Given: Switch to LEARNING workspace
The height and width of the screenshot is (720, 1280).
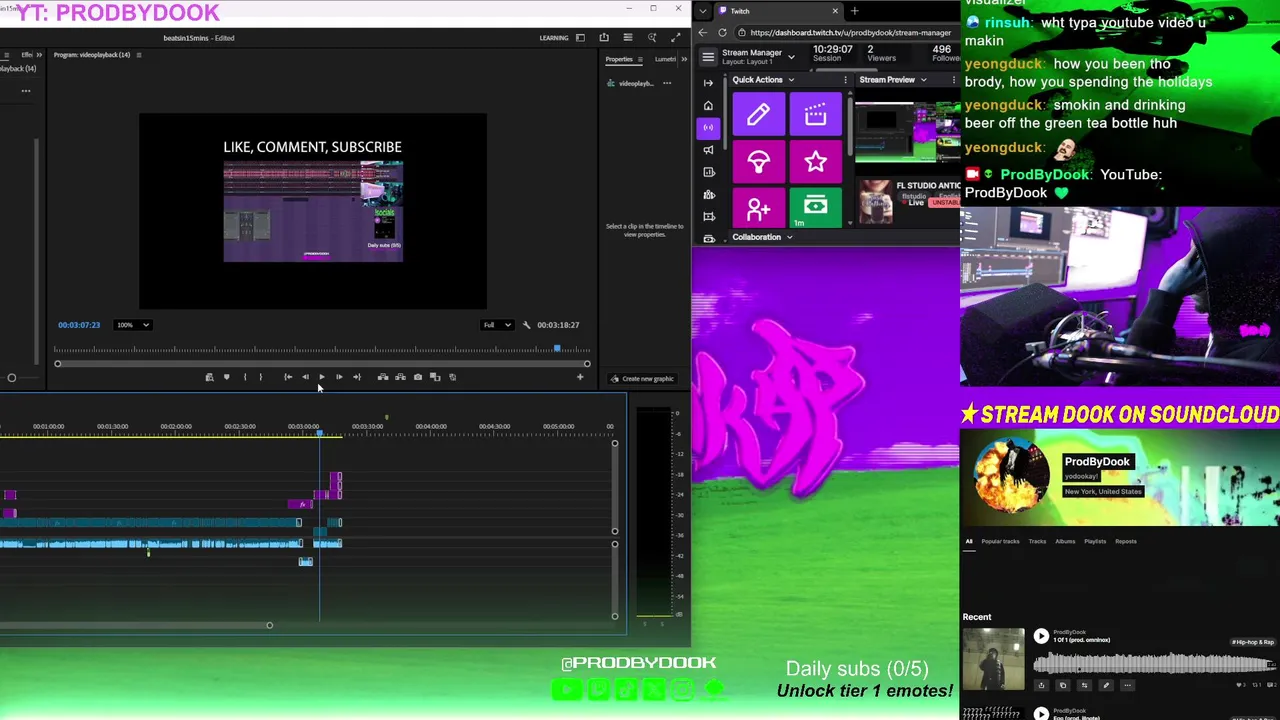Looking at the screenshot, I should pos(554,38).
